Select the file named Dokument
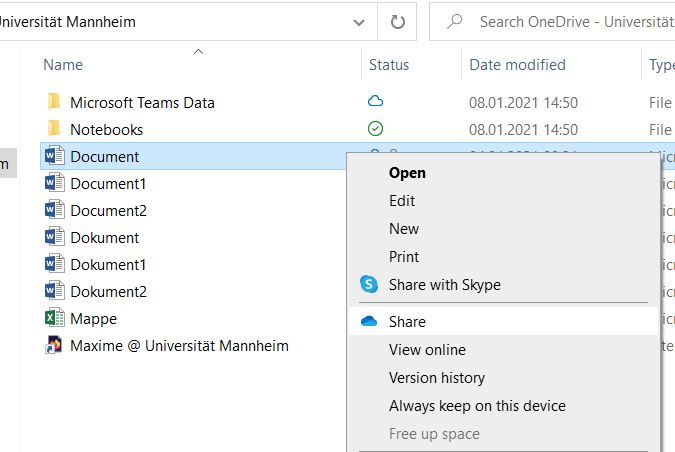 (105, 238)
